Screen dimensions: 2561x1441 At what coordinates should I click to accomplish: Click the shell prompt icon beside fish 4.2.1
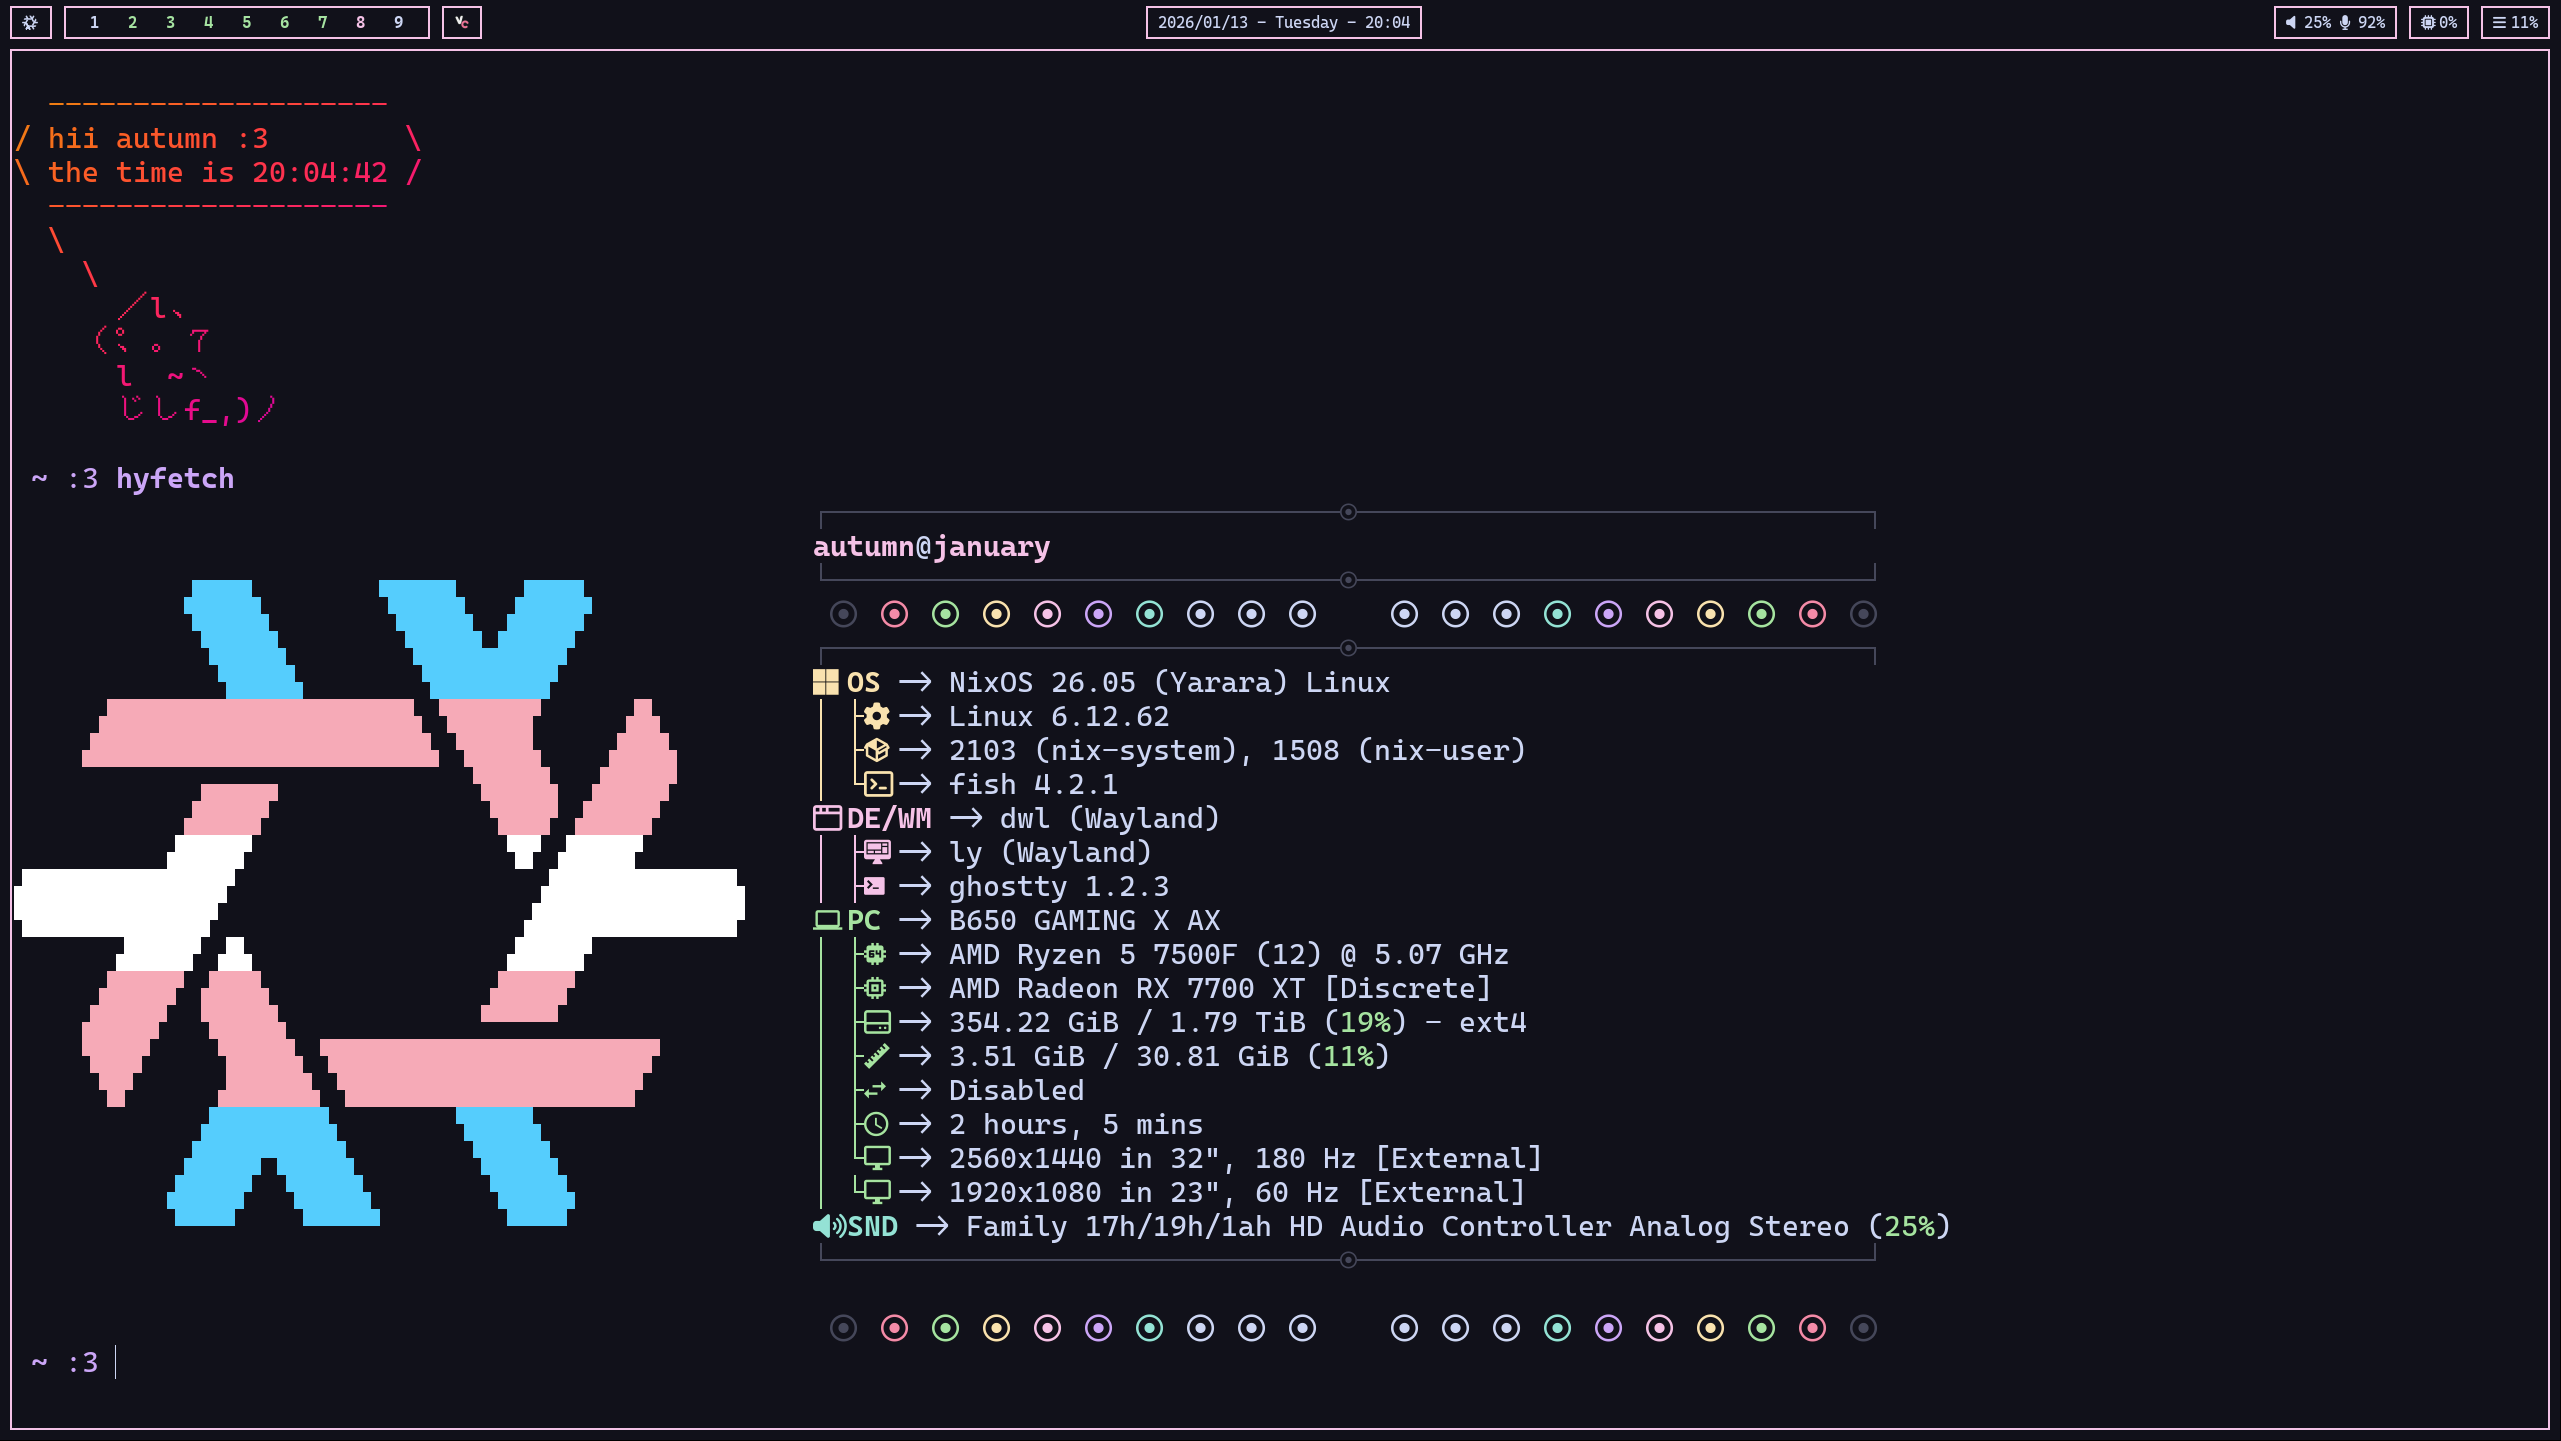877,785
